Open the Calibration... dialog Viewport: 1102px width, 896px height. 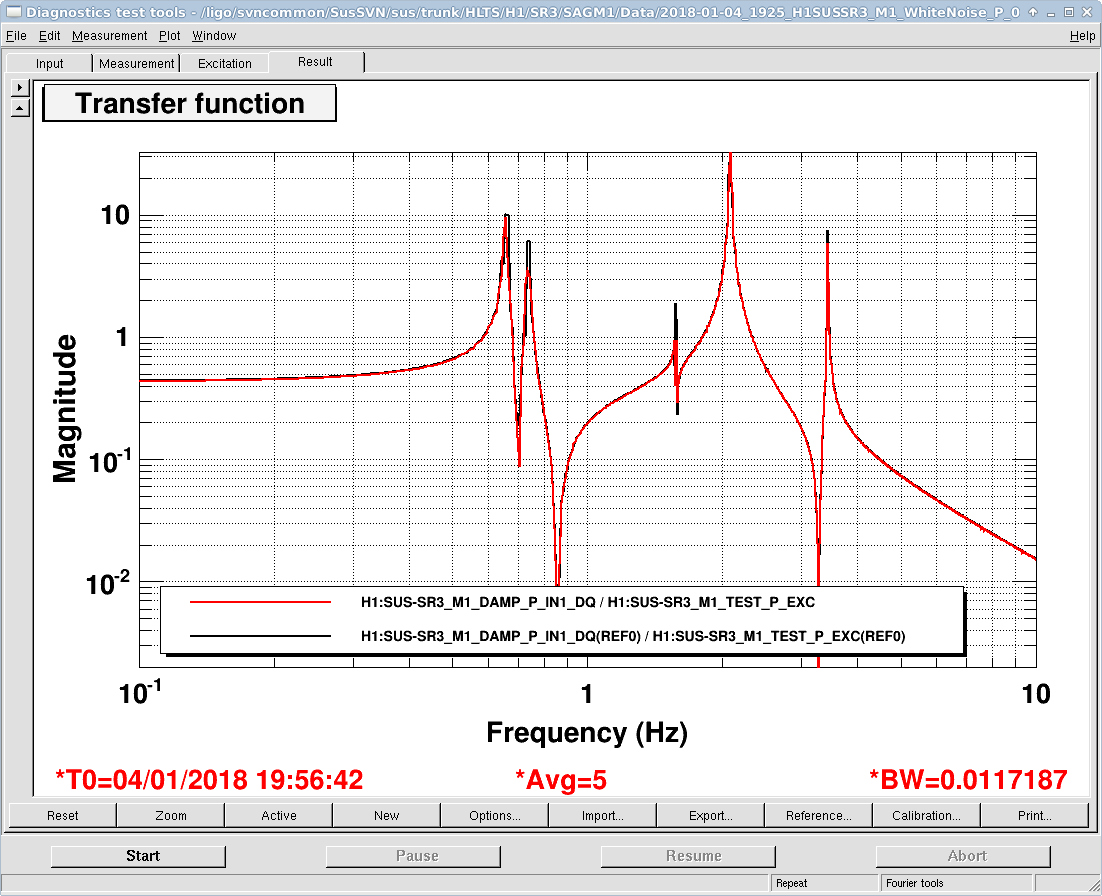(x=926, y=815)
